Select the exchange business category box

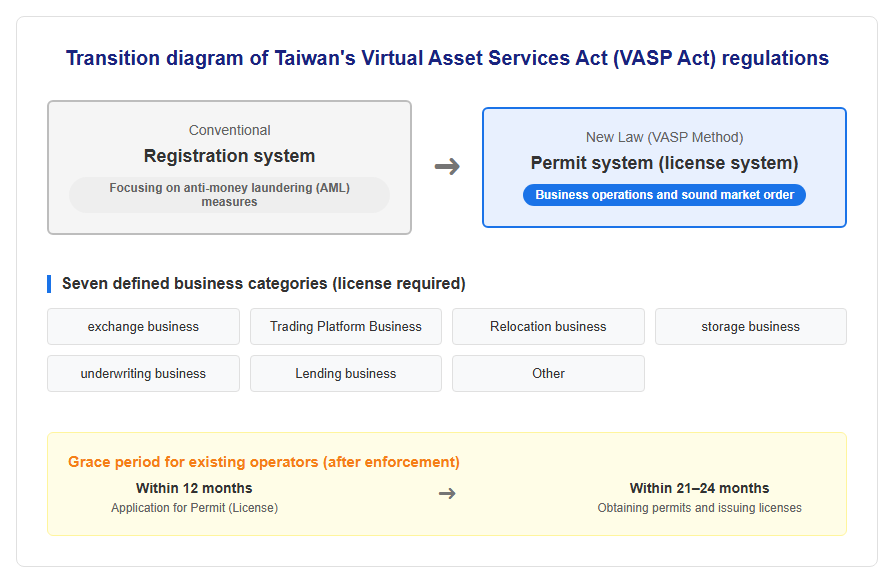coord(143,327)
